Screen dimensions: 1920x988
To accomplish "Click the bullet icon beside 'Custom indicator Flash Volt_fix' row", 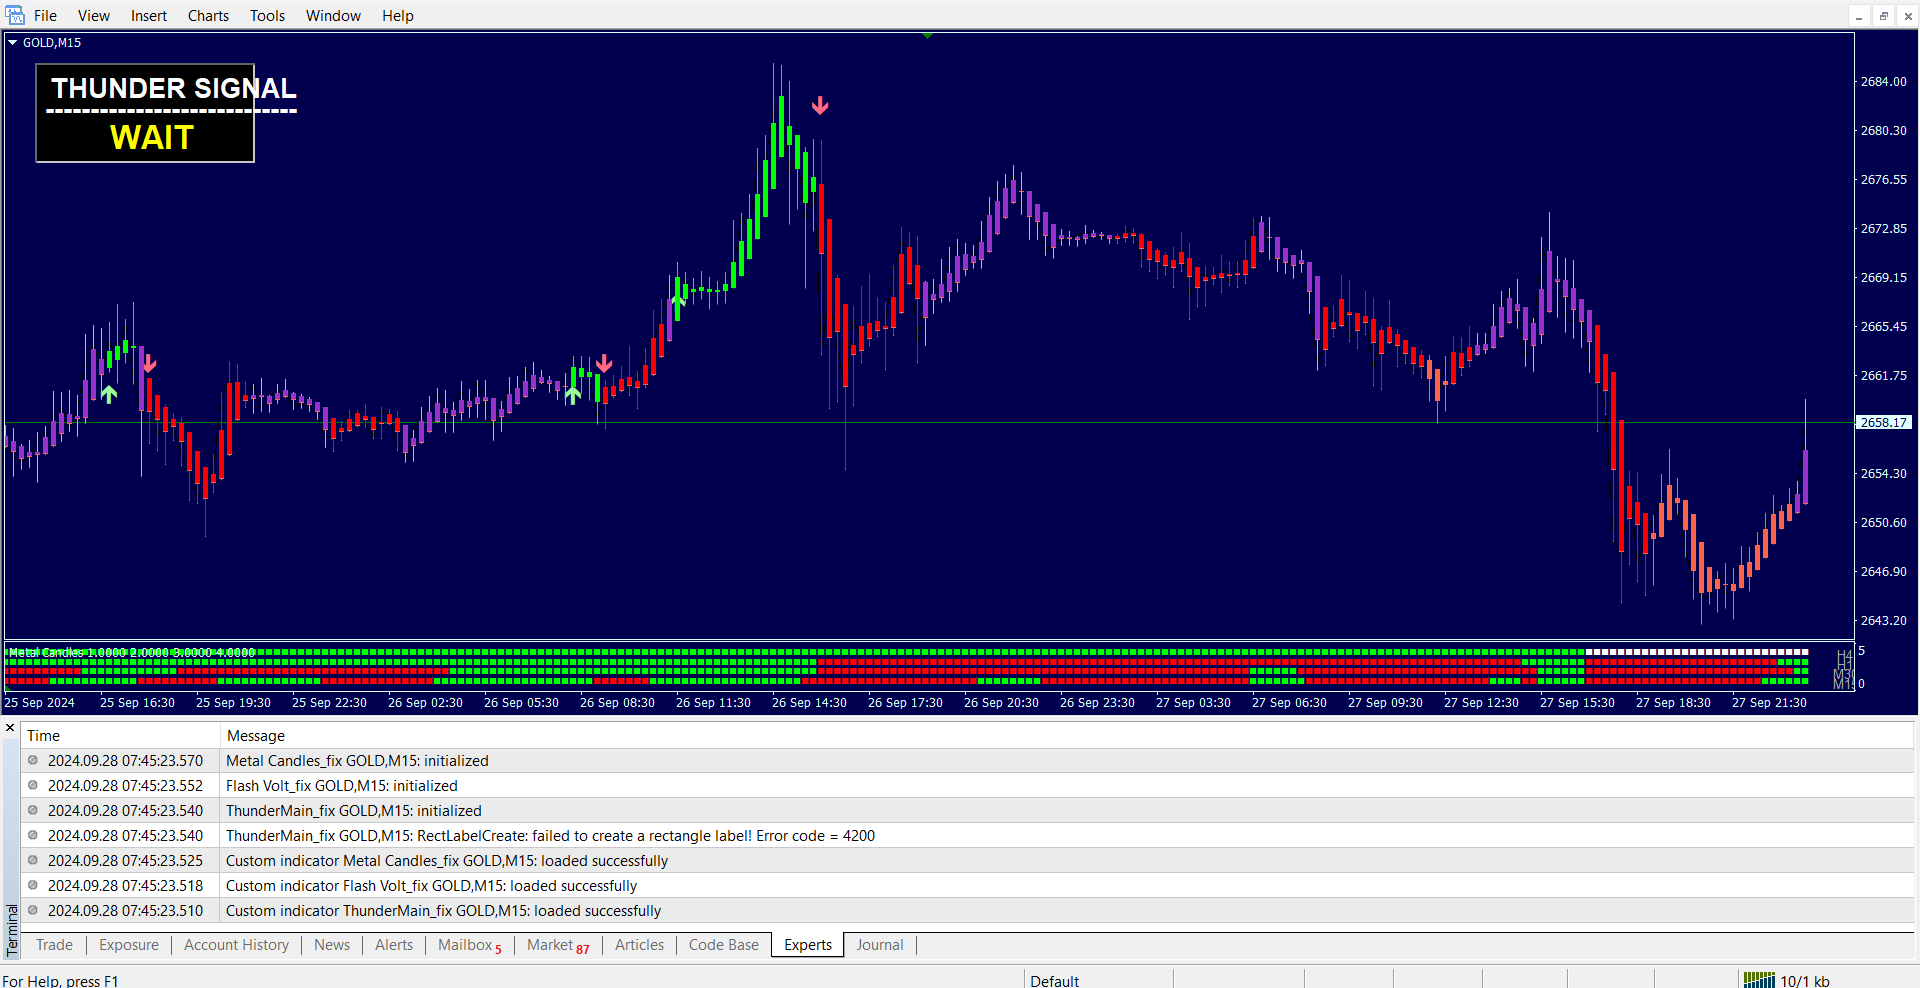I will (x=33, y=885).
